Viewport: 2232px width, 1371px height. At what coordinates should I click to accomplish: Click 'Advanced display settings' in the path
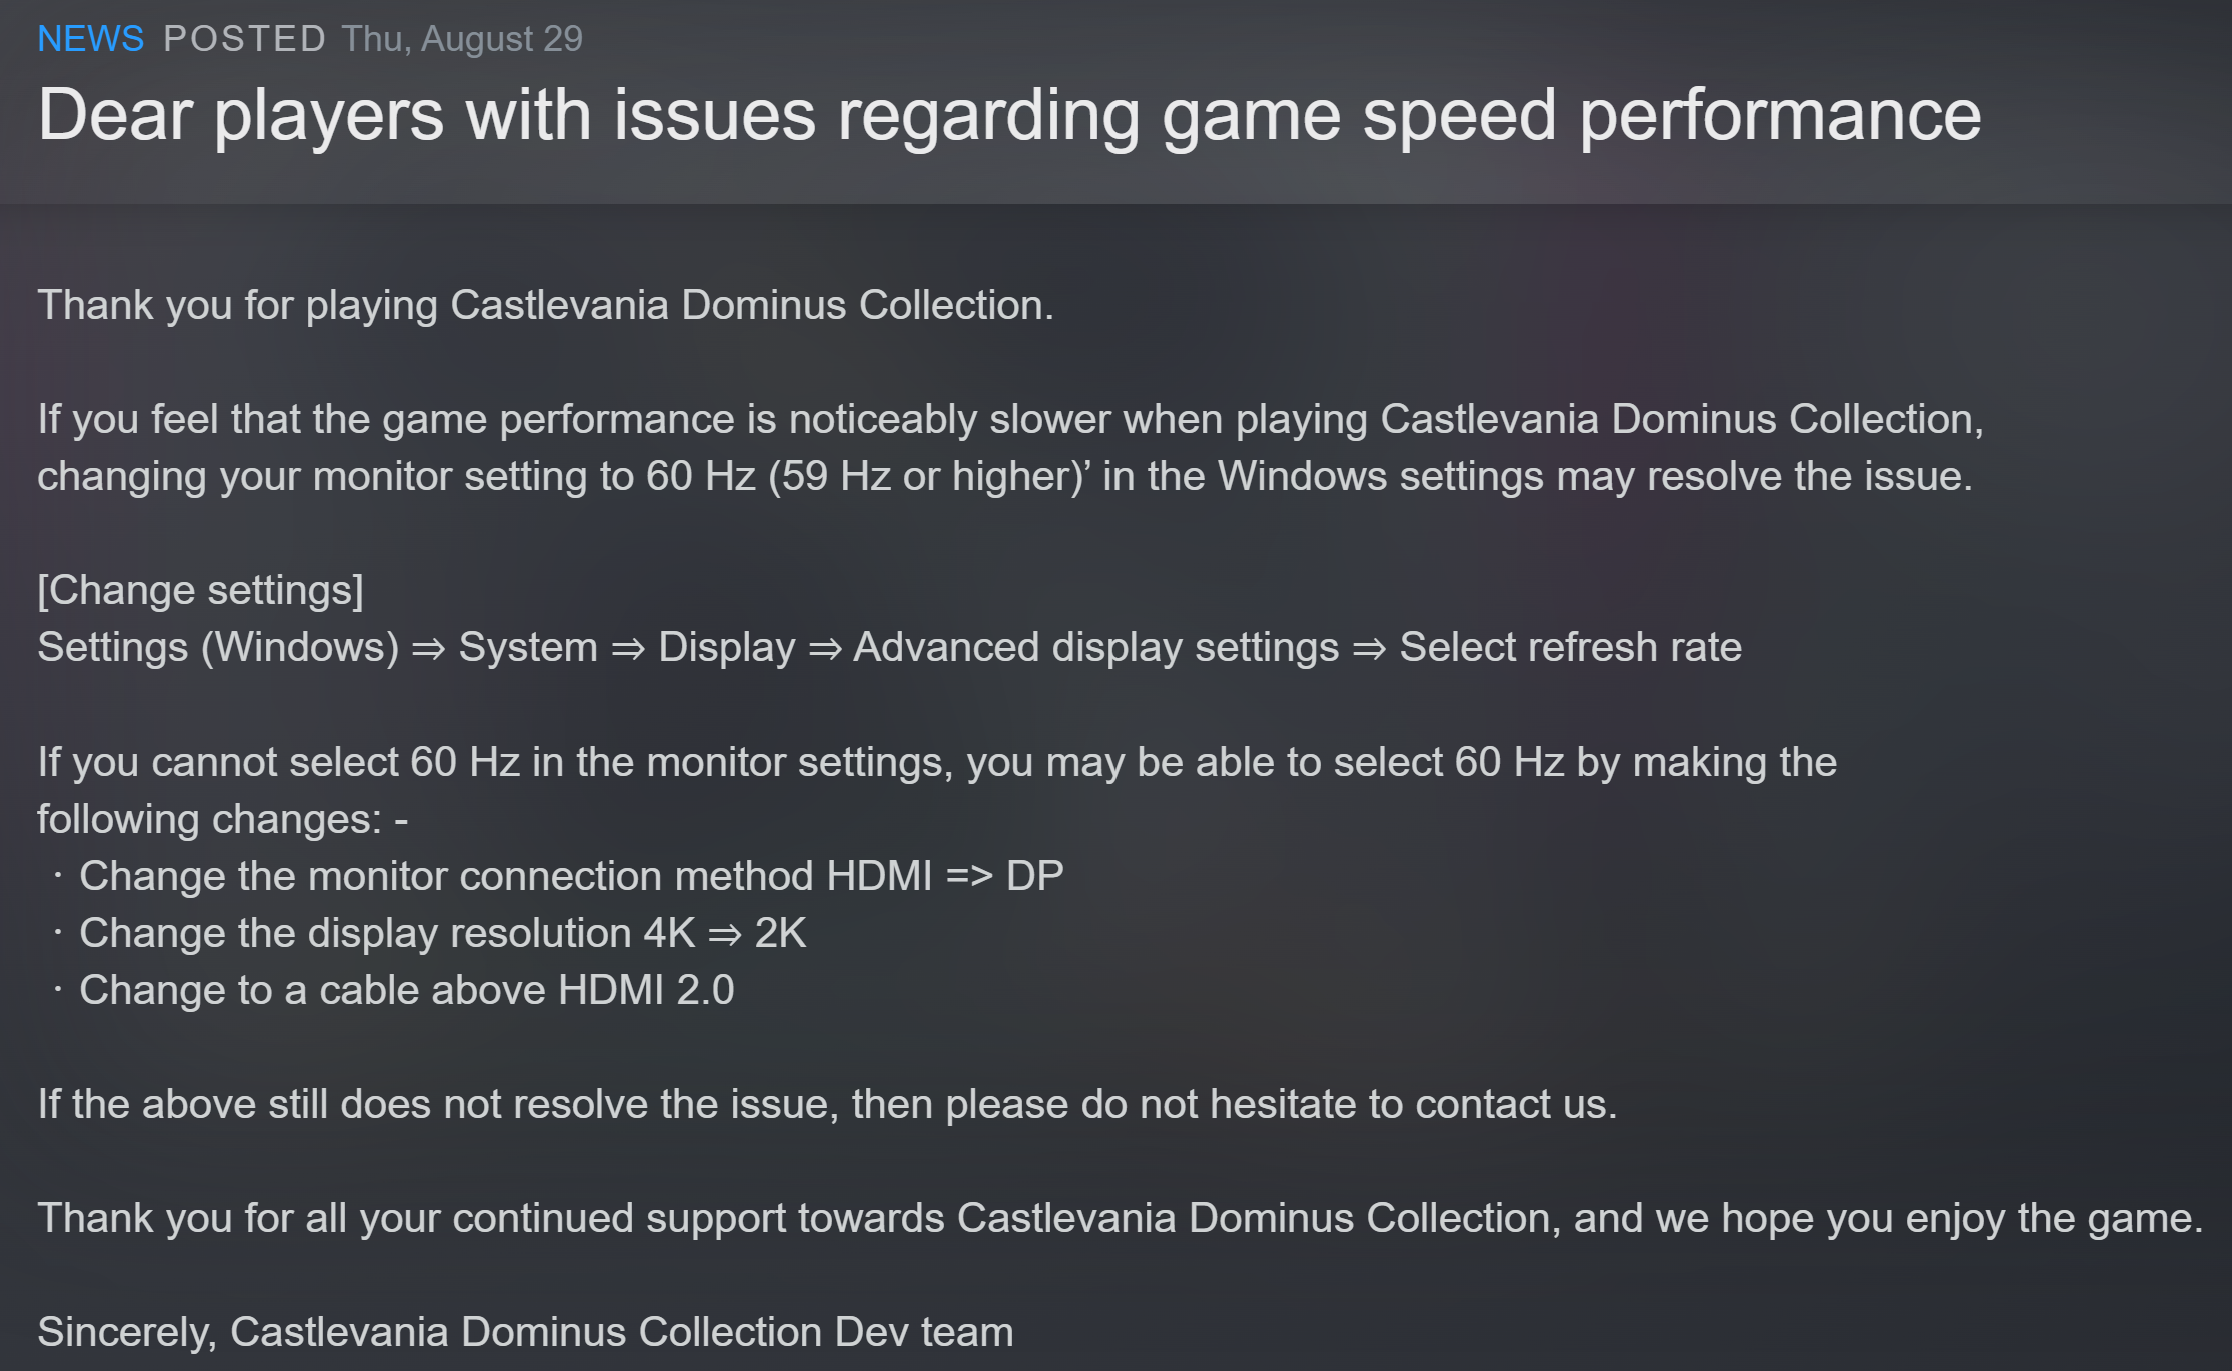click(1095, 647)
